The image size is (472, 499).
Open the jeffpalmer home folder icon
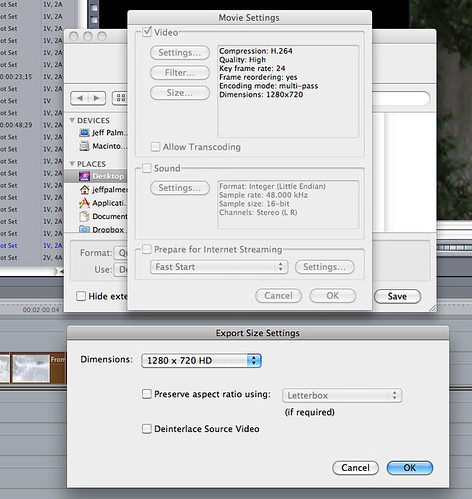click(x=85, y=190)
